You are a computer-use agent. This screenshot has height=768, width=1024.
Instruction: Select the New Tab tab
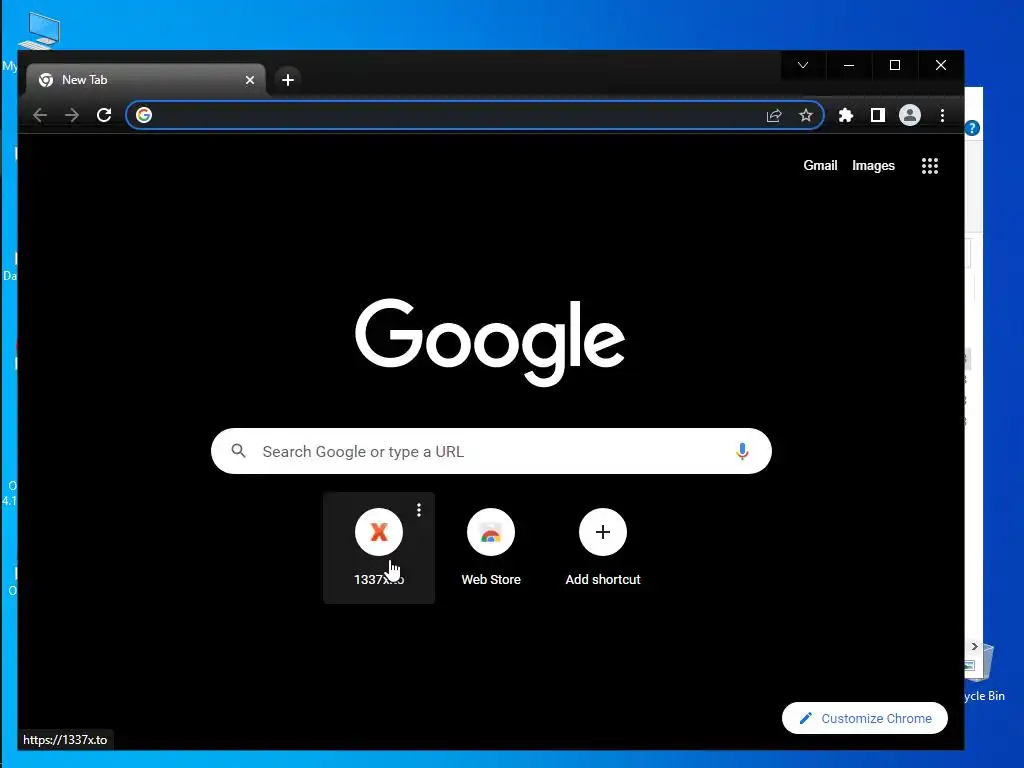[x=146, y=80]
